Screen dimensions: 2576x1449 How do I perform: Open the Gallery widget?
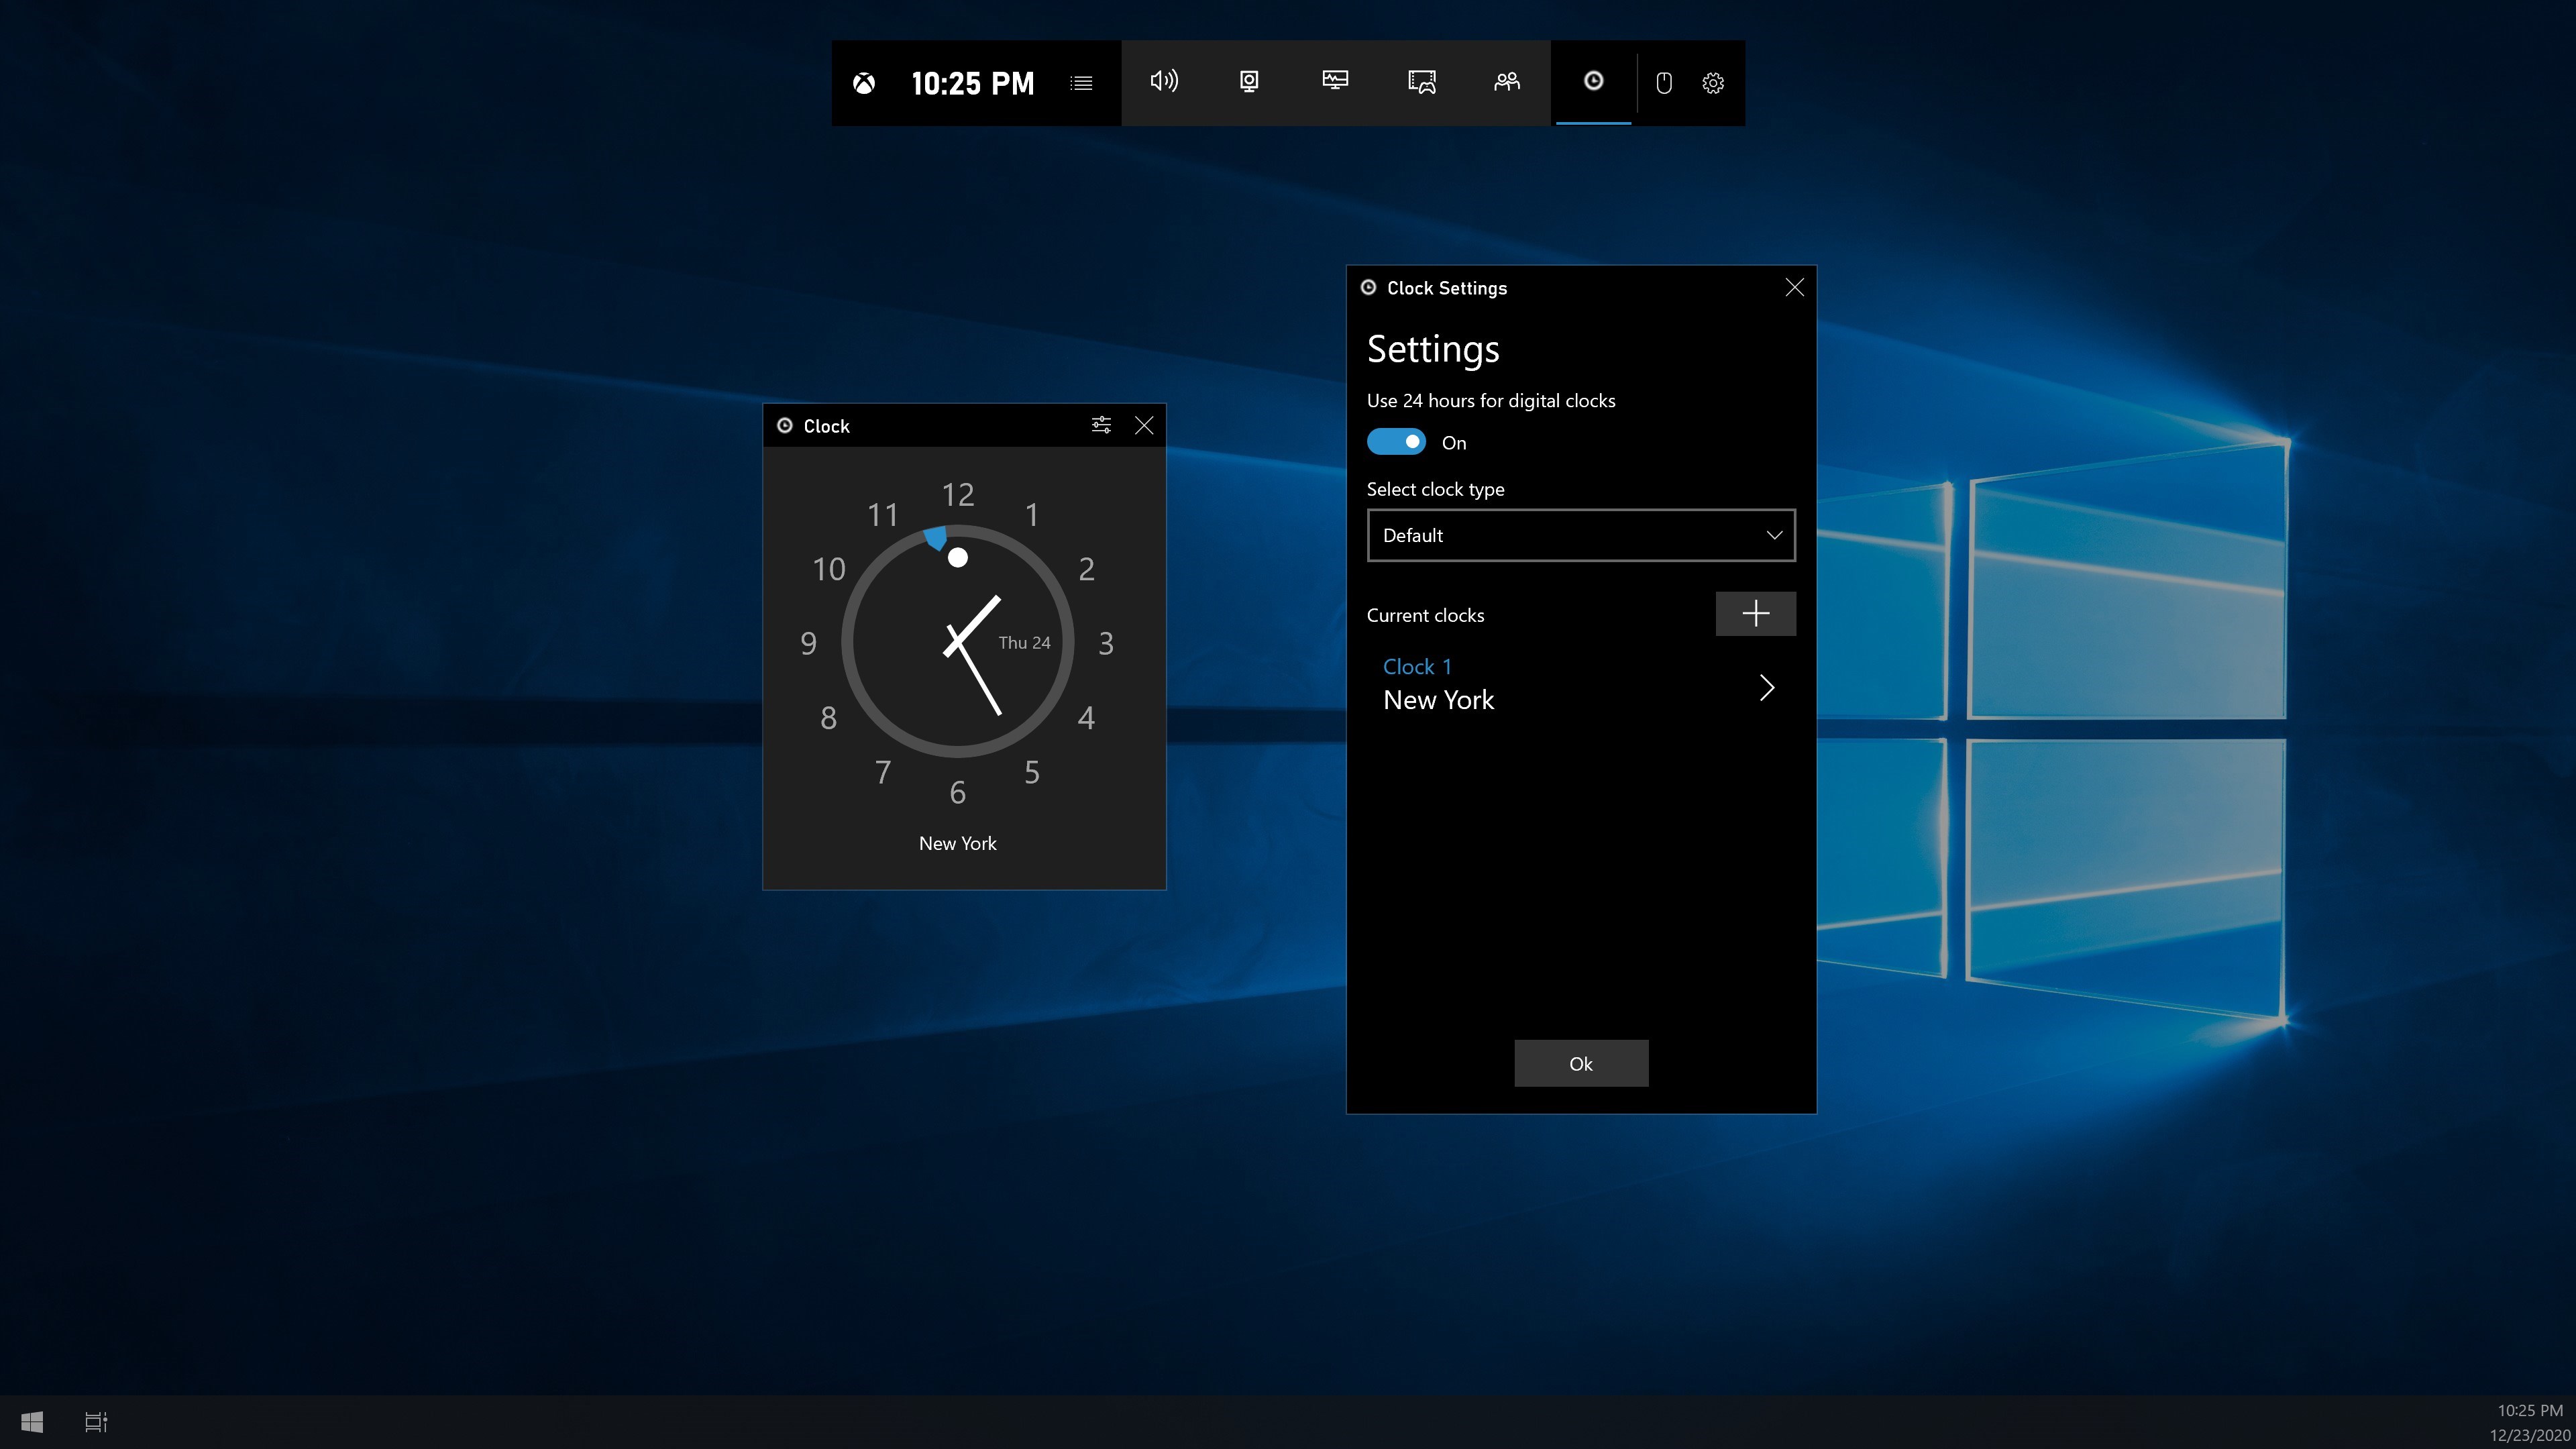1422,82
